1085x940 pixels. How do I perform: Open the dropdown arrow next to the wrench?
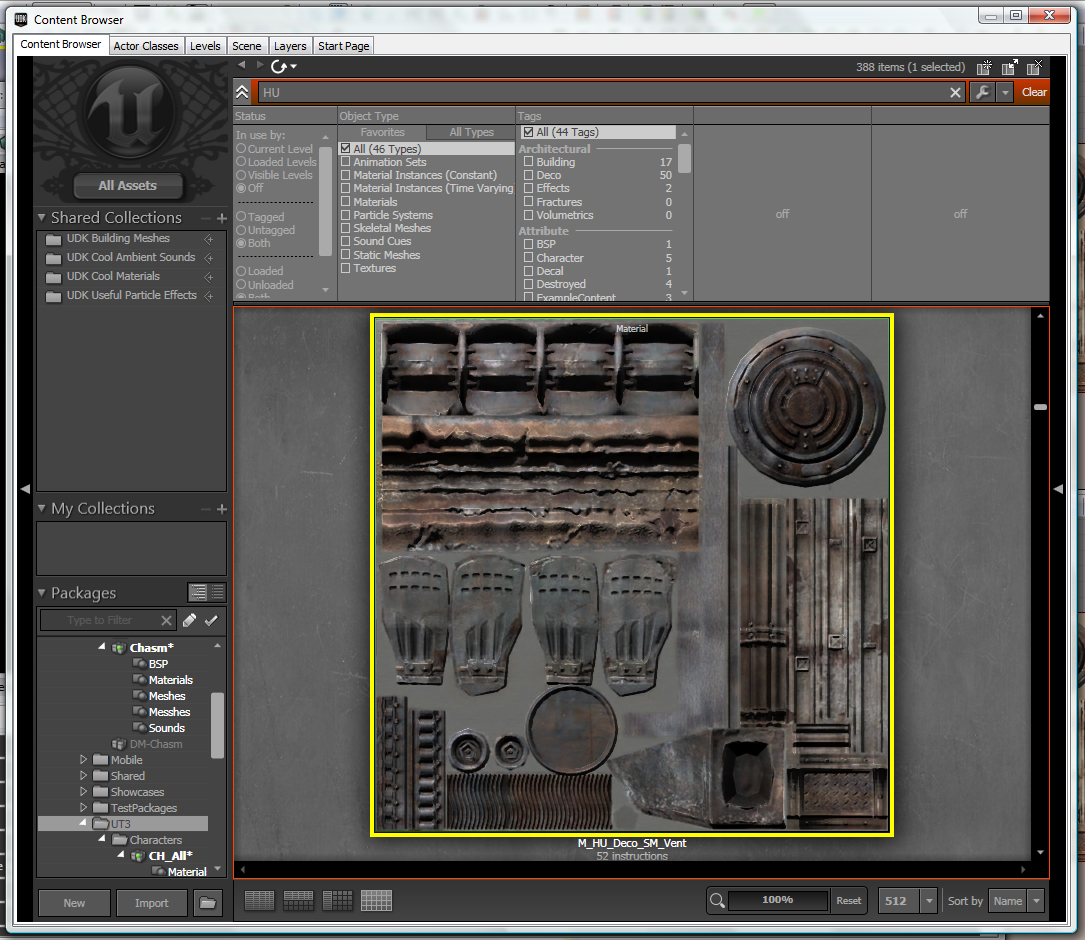[x=1005, y=92]
